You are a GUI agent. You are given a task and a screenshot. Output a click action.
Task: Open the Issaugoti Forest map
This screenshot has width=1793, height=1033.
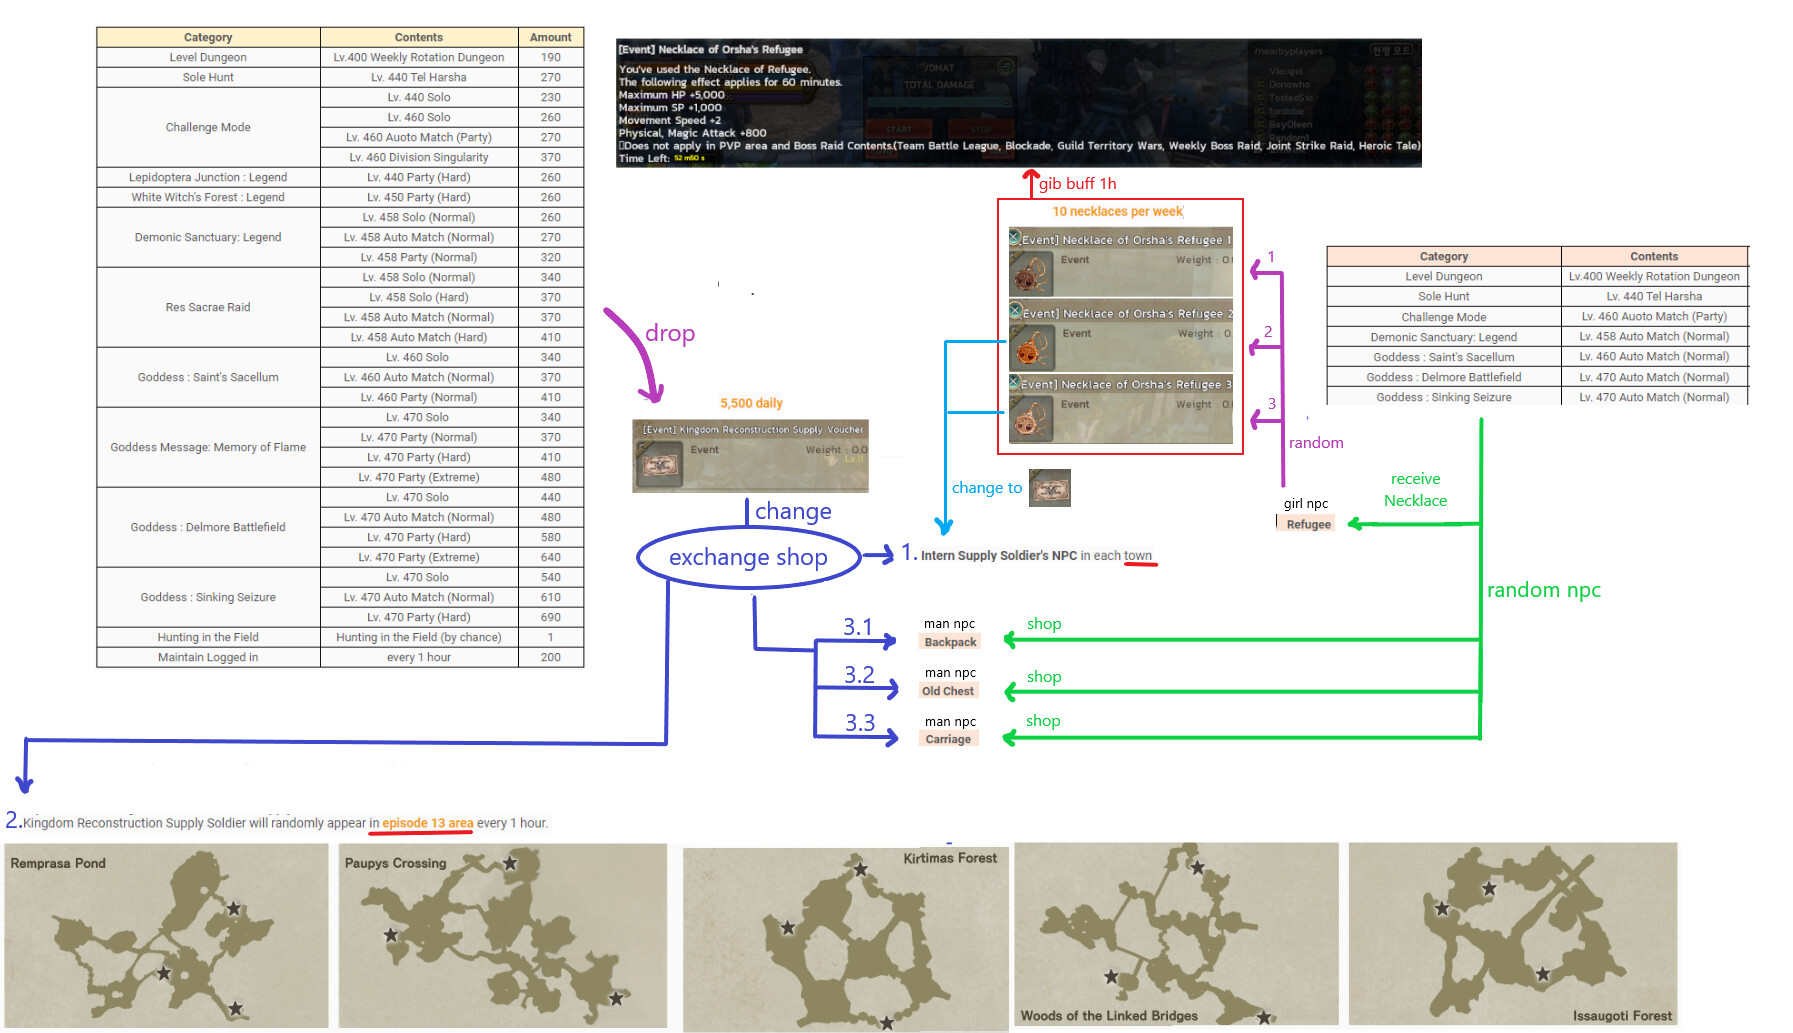click(1512, 935)
